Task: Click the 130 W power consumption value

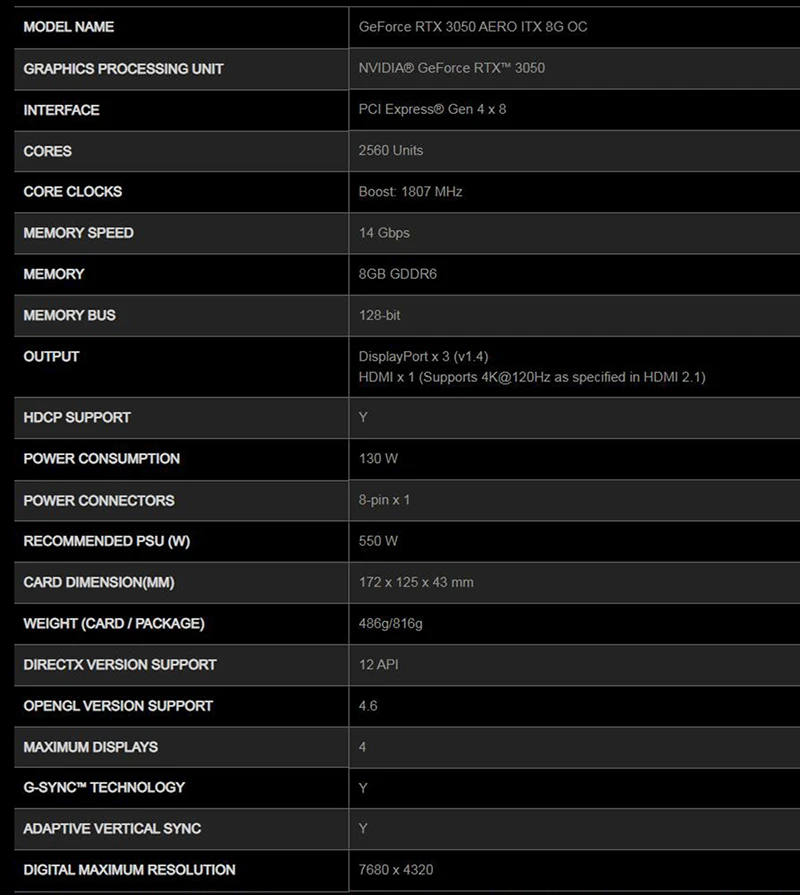Action: pyautogui.click(x=378, y=458)
